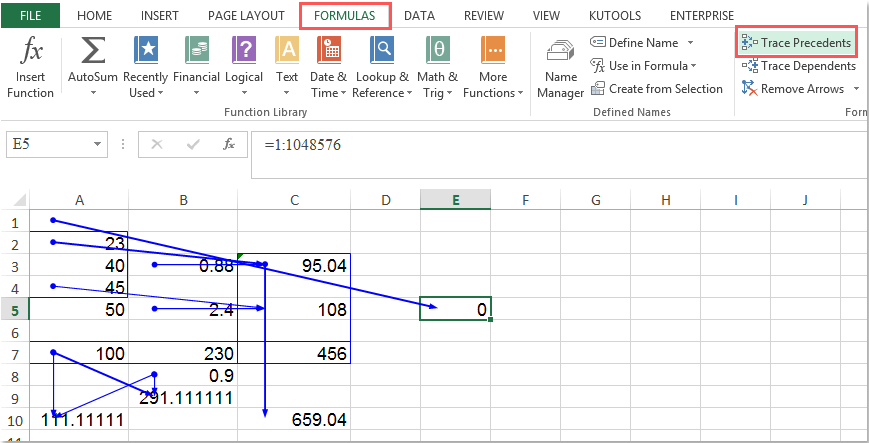Open the Recently Used functions icon

(x=146, y=50)
